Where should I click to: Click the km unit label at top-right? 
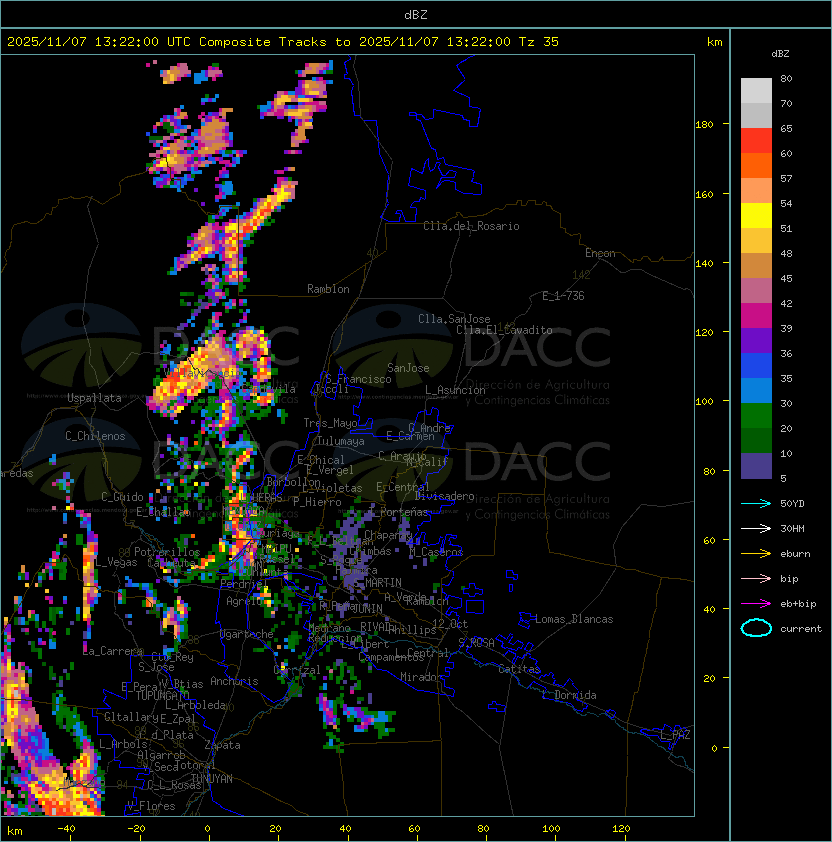[715, 42]
